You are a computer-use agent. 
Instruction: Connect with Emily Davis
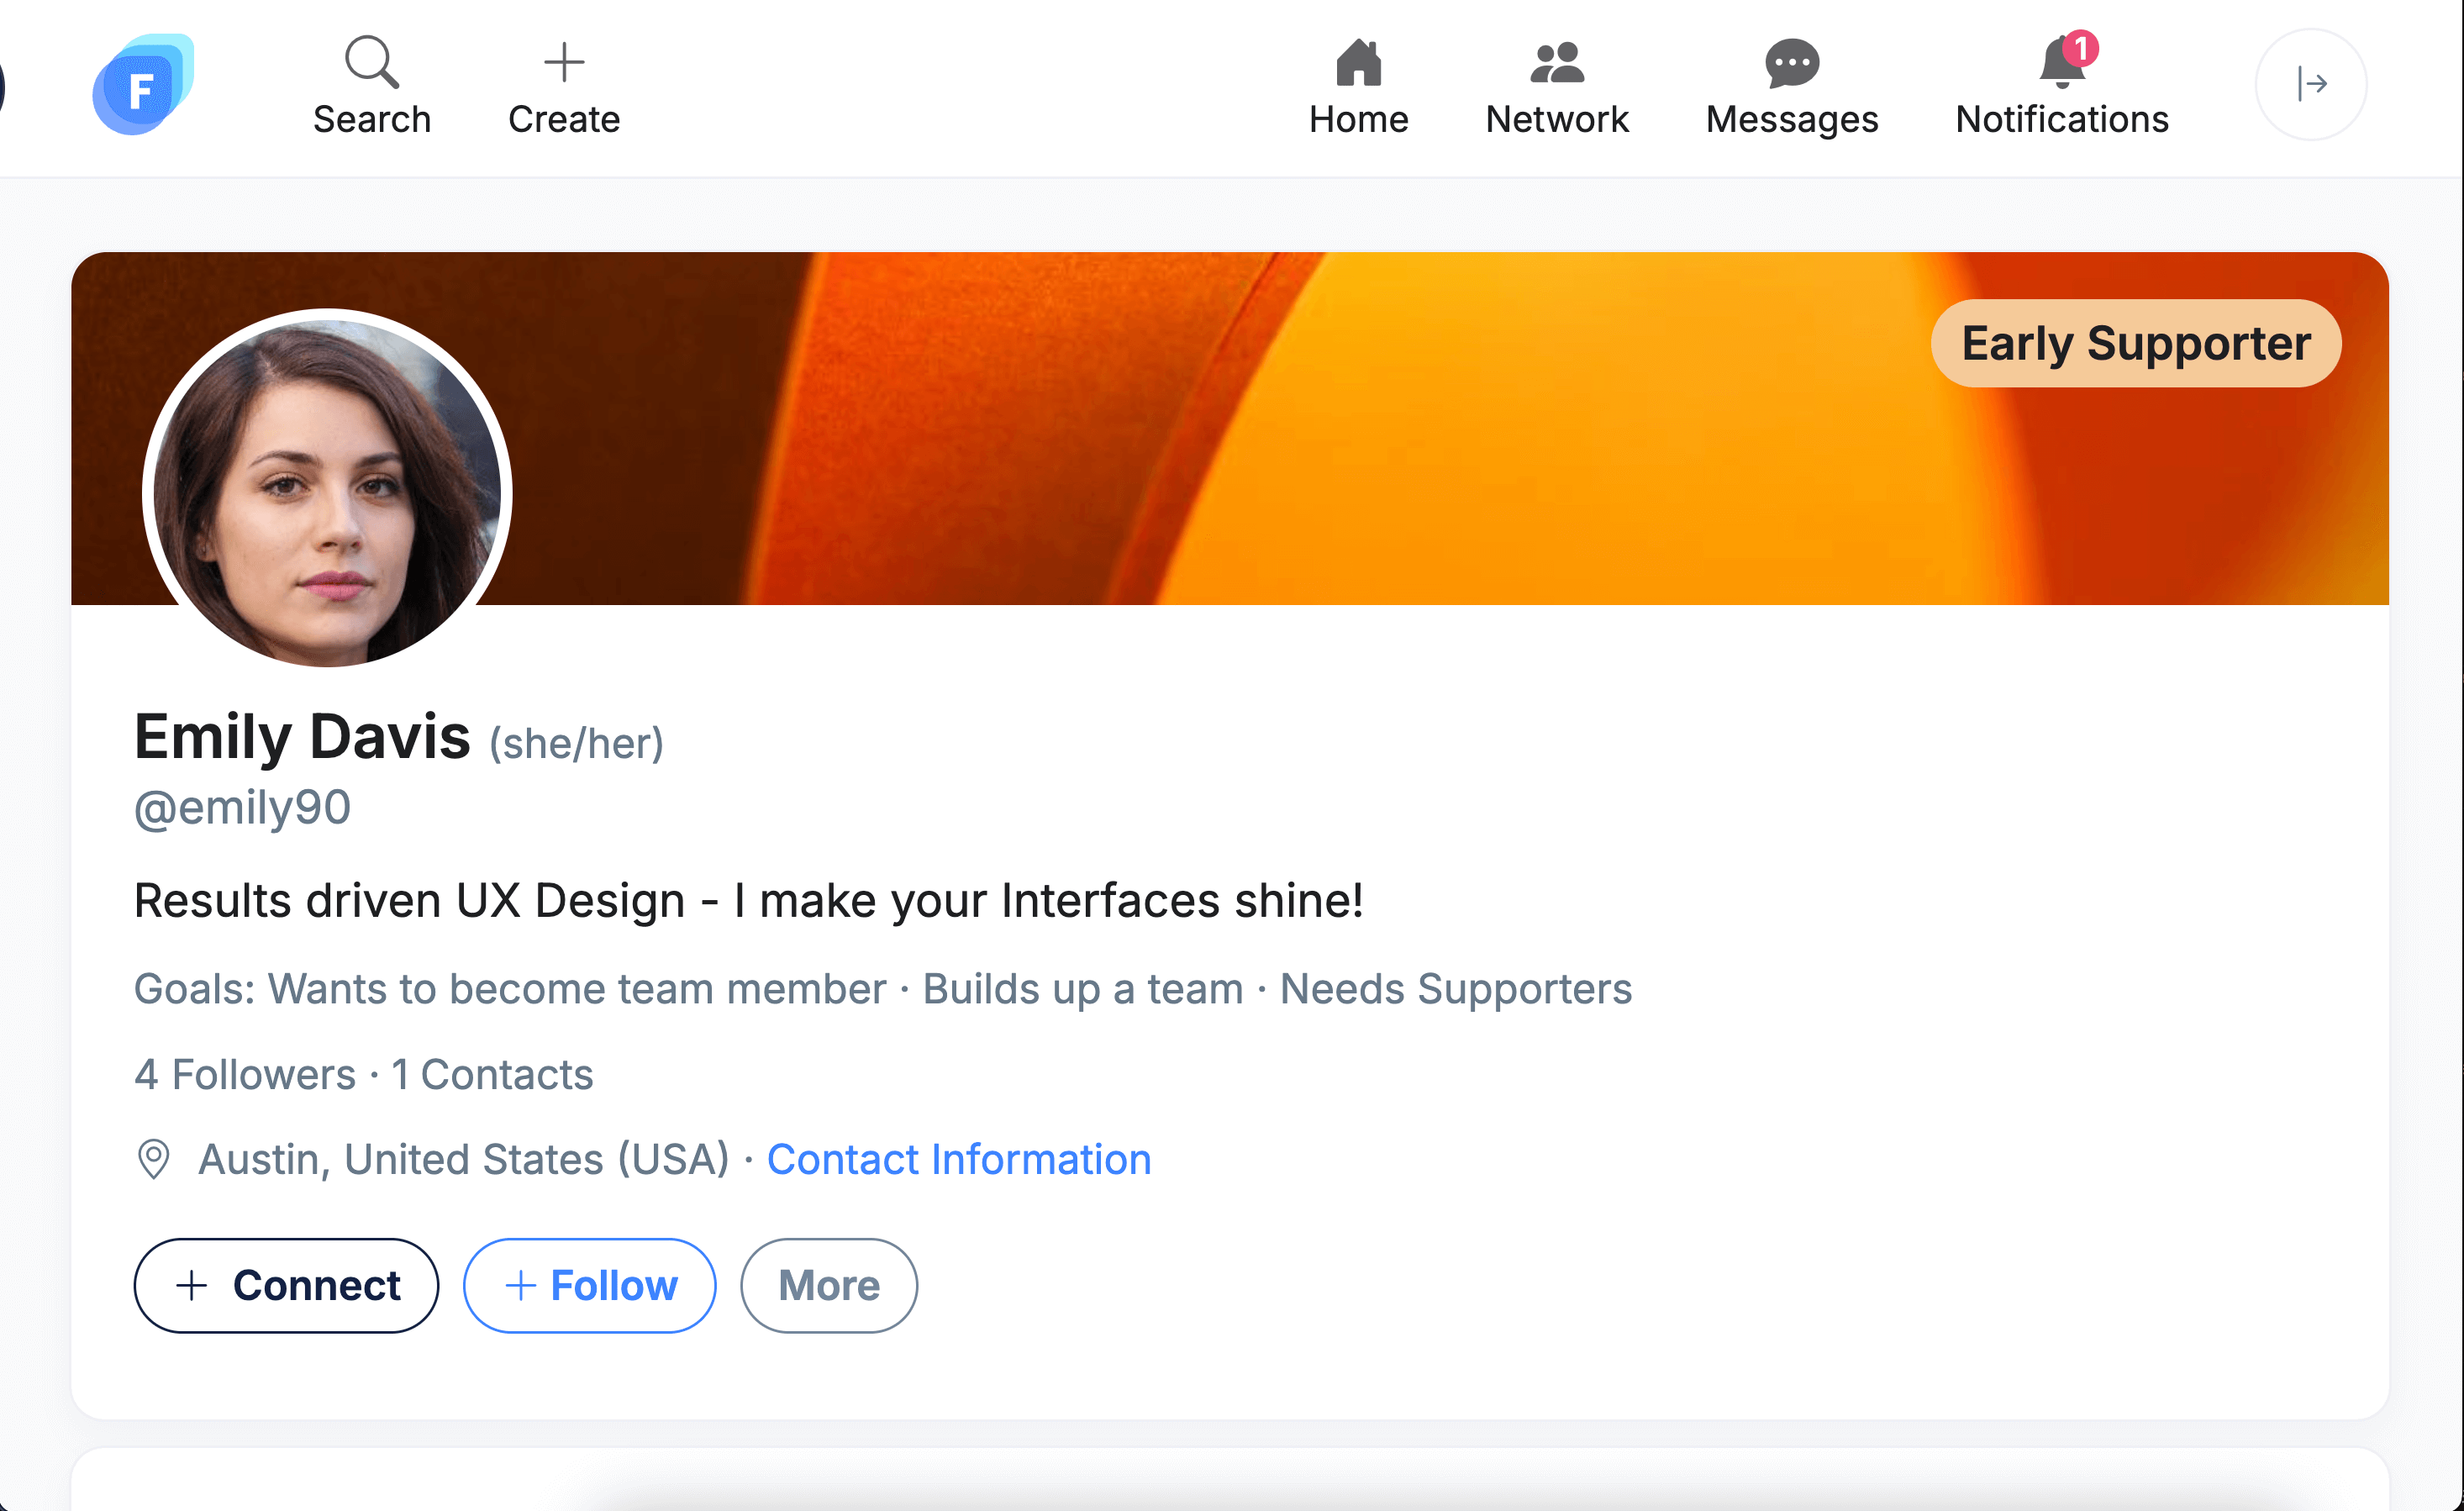tap(286, 1285)
